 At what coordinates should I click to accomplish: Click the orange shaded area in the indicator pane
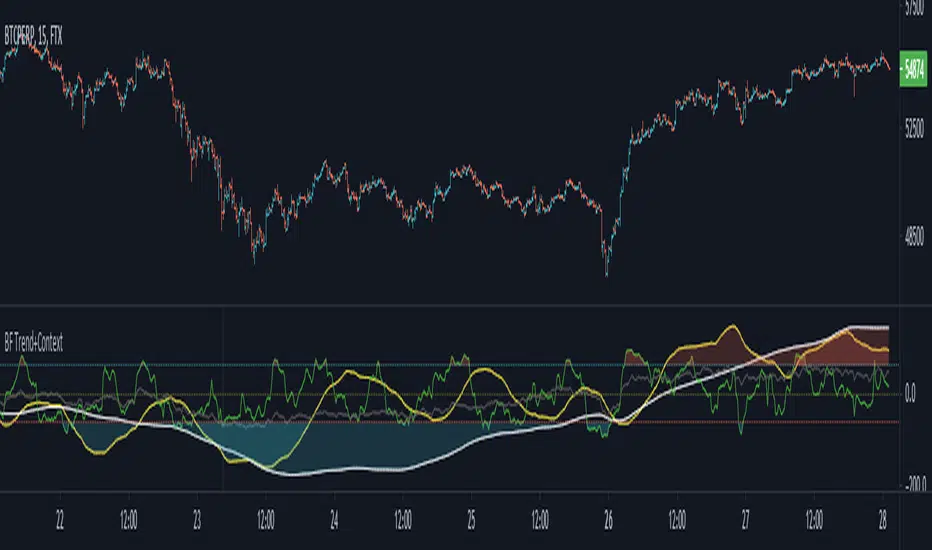pos(844,352)
